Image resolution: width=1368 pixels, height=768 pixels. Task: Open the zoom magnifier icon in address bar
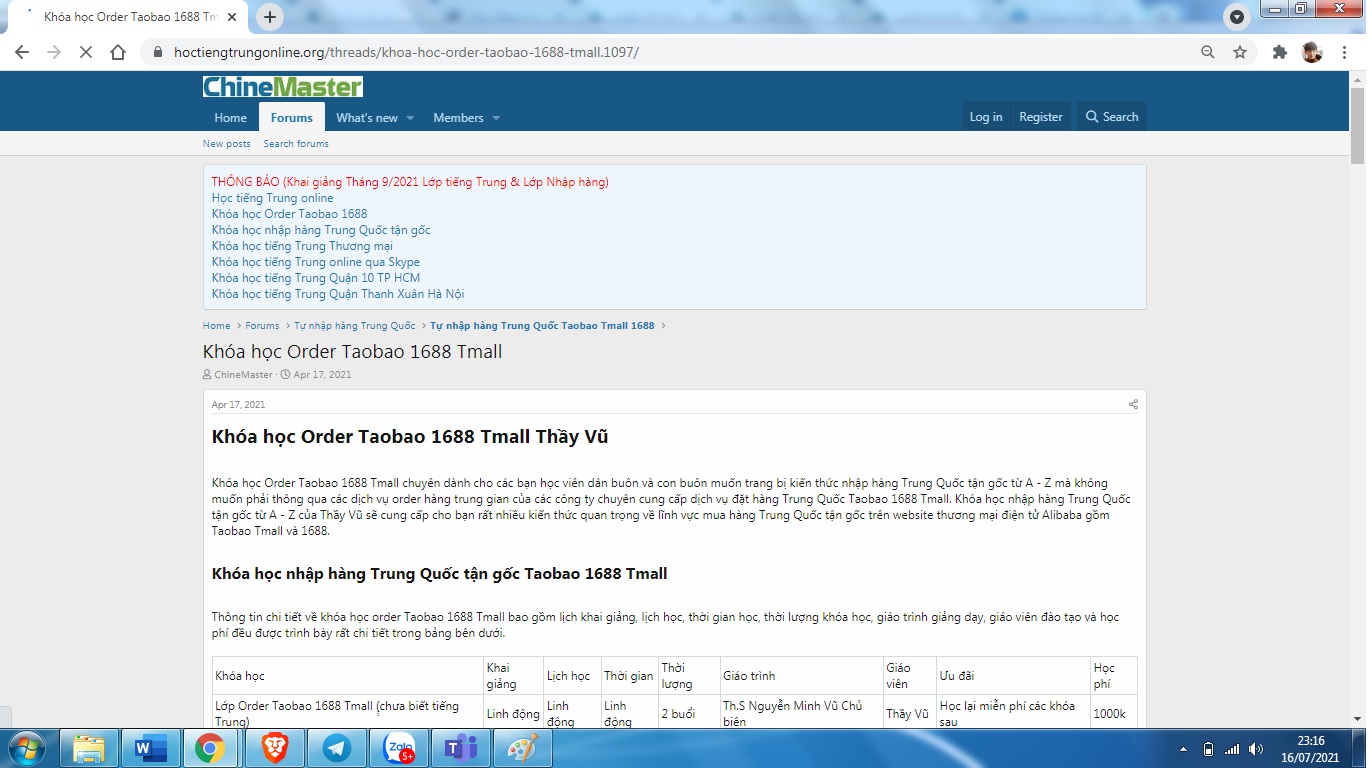click(1208, 52)
